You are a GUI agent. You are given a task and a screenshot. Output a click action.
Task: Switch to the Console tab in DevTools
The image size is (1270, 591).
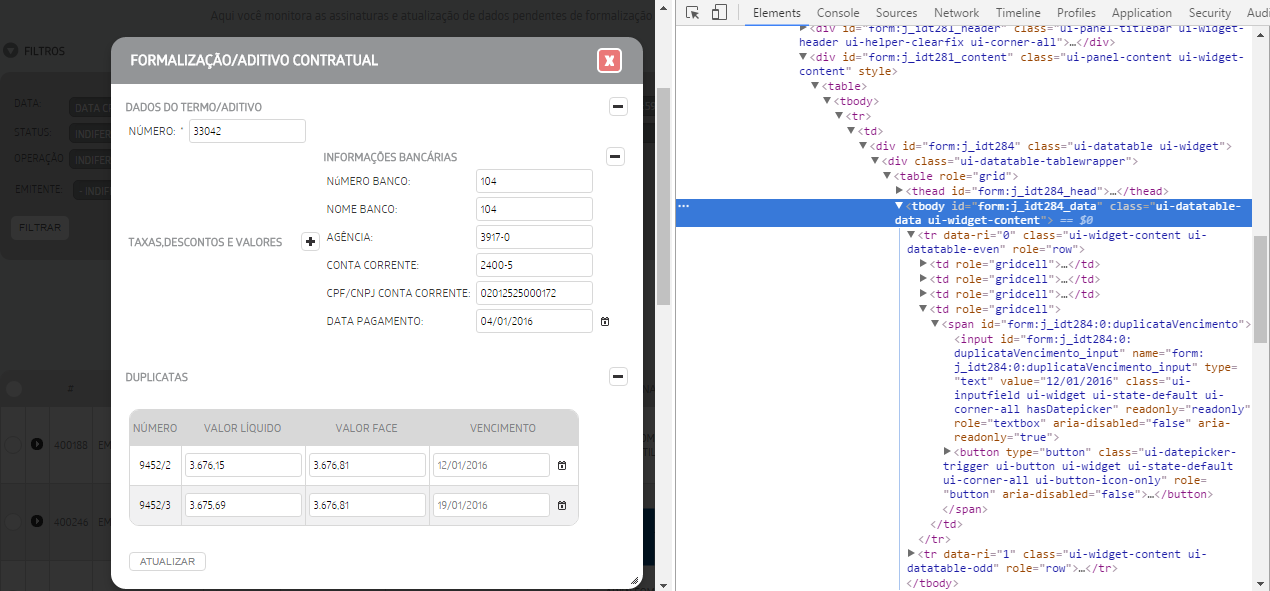coord(838,13)
